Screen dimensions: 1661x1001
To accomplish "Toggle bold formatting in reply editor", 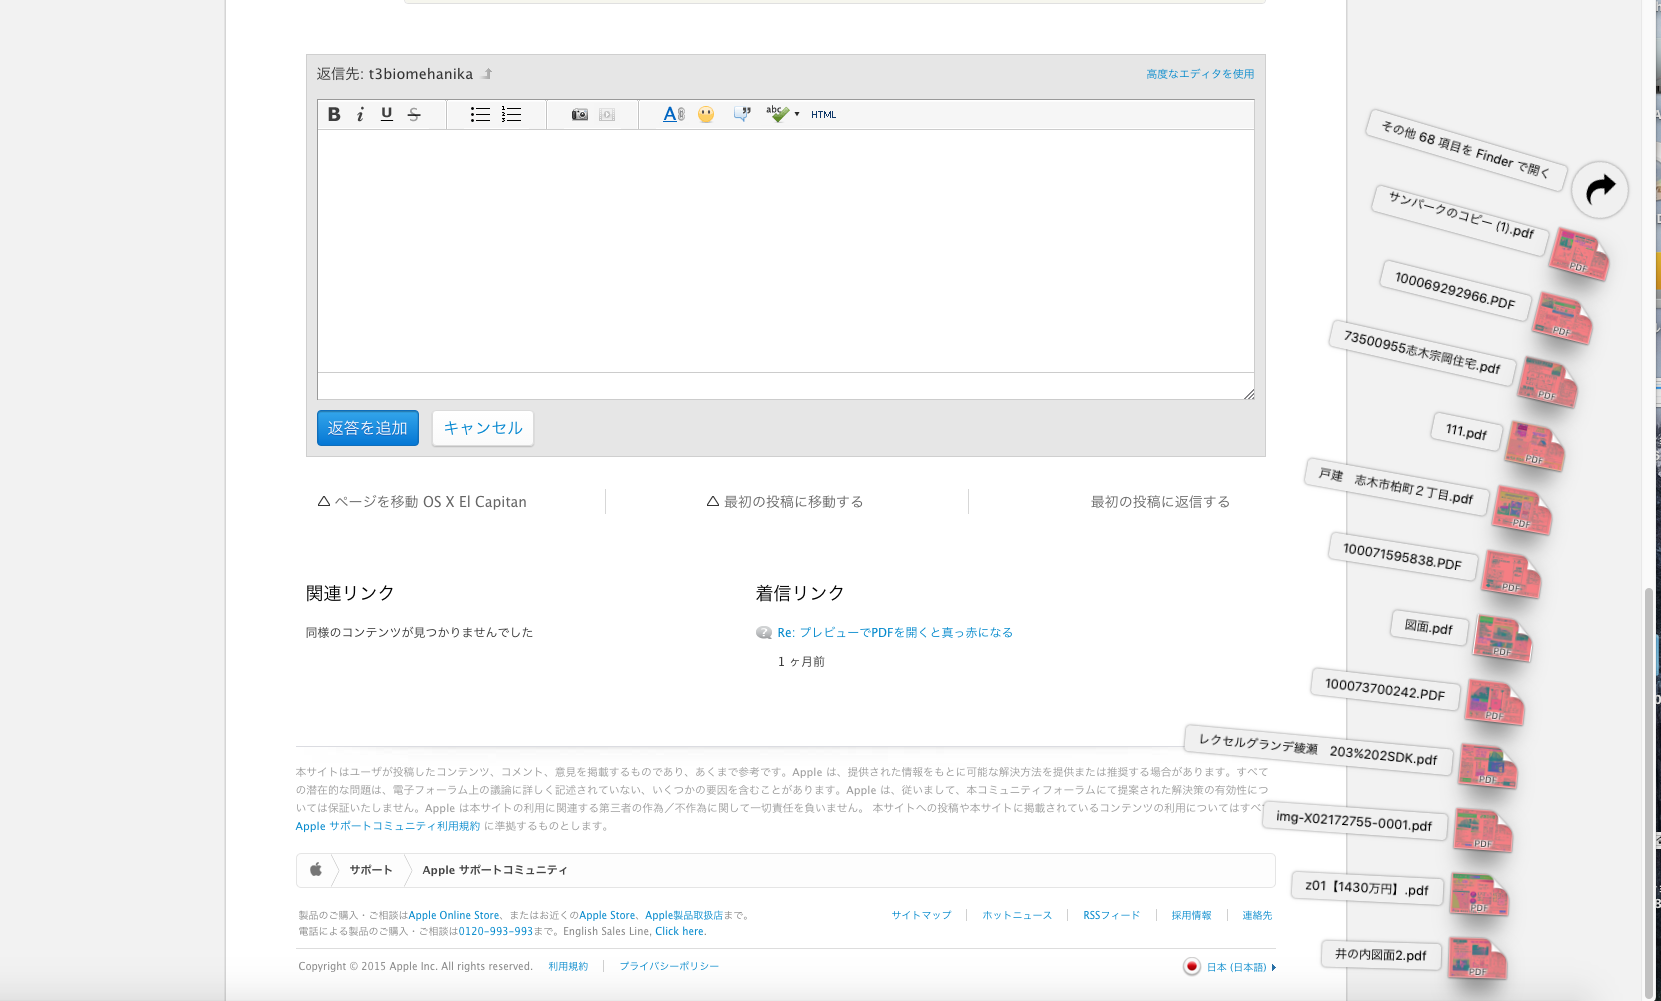I will pyautogui.click(x=334, y=114).
